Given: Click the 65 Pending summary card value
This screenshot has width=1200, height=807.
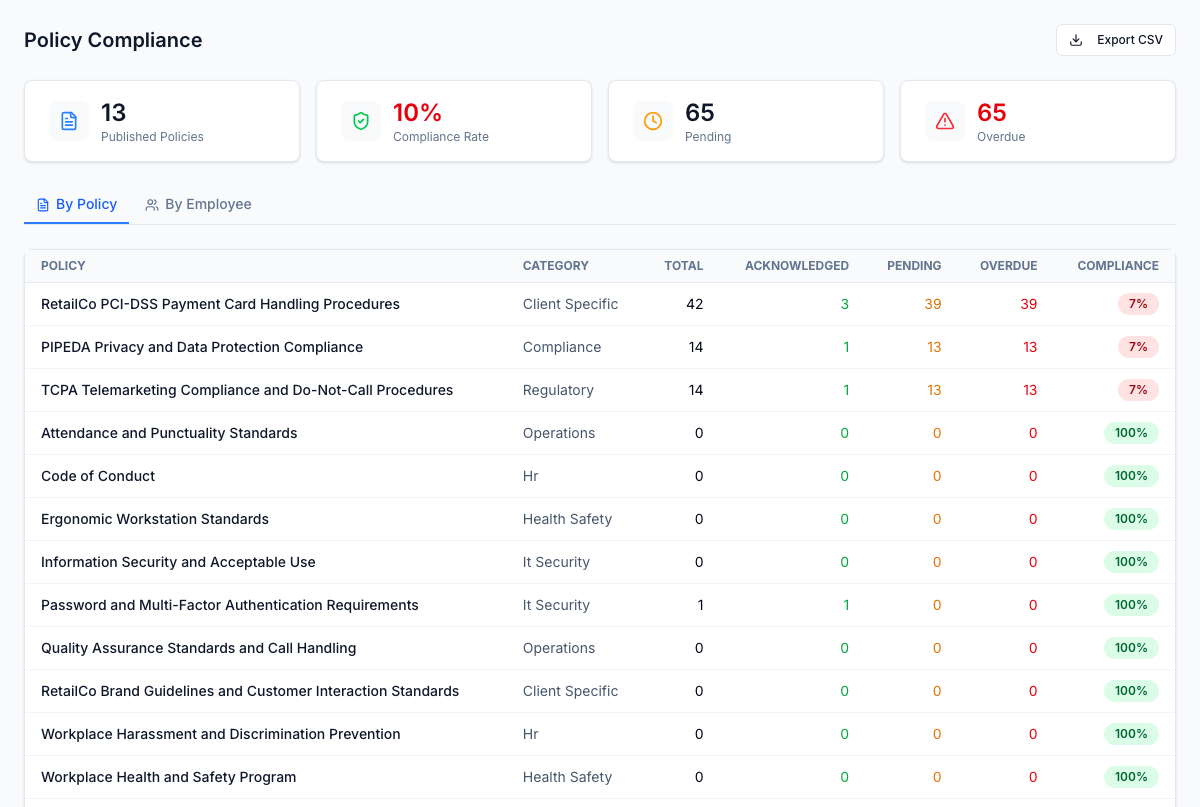Looking at the screenshot, I should point(700,113).
